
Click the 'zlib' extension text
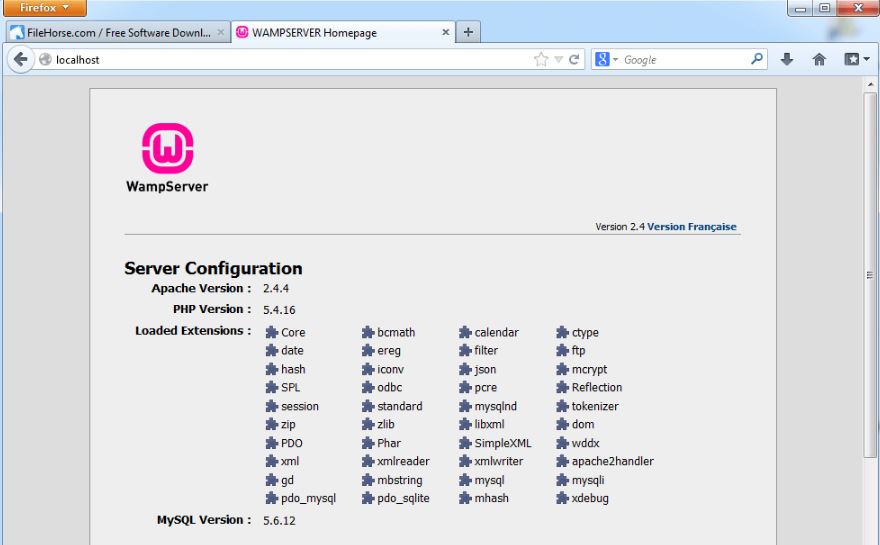click(x=386, y=424)
